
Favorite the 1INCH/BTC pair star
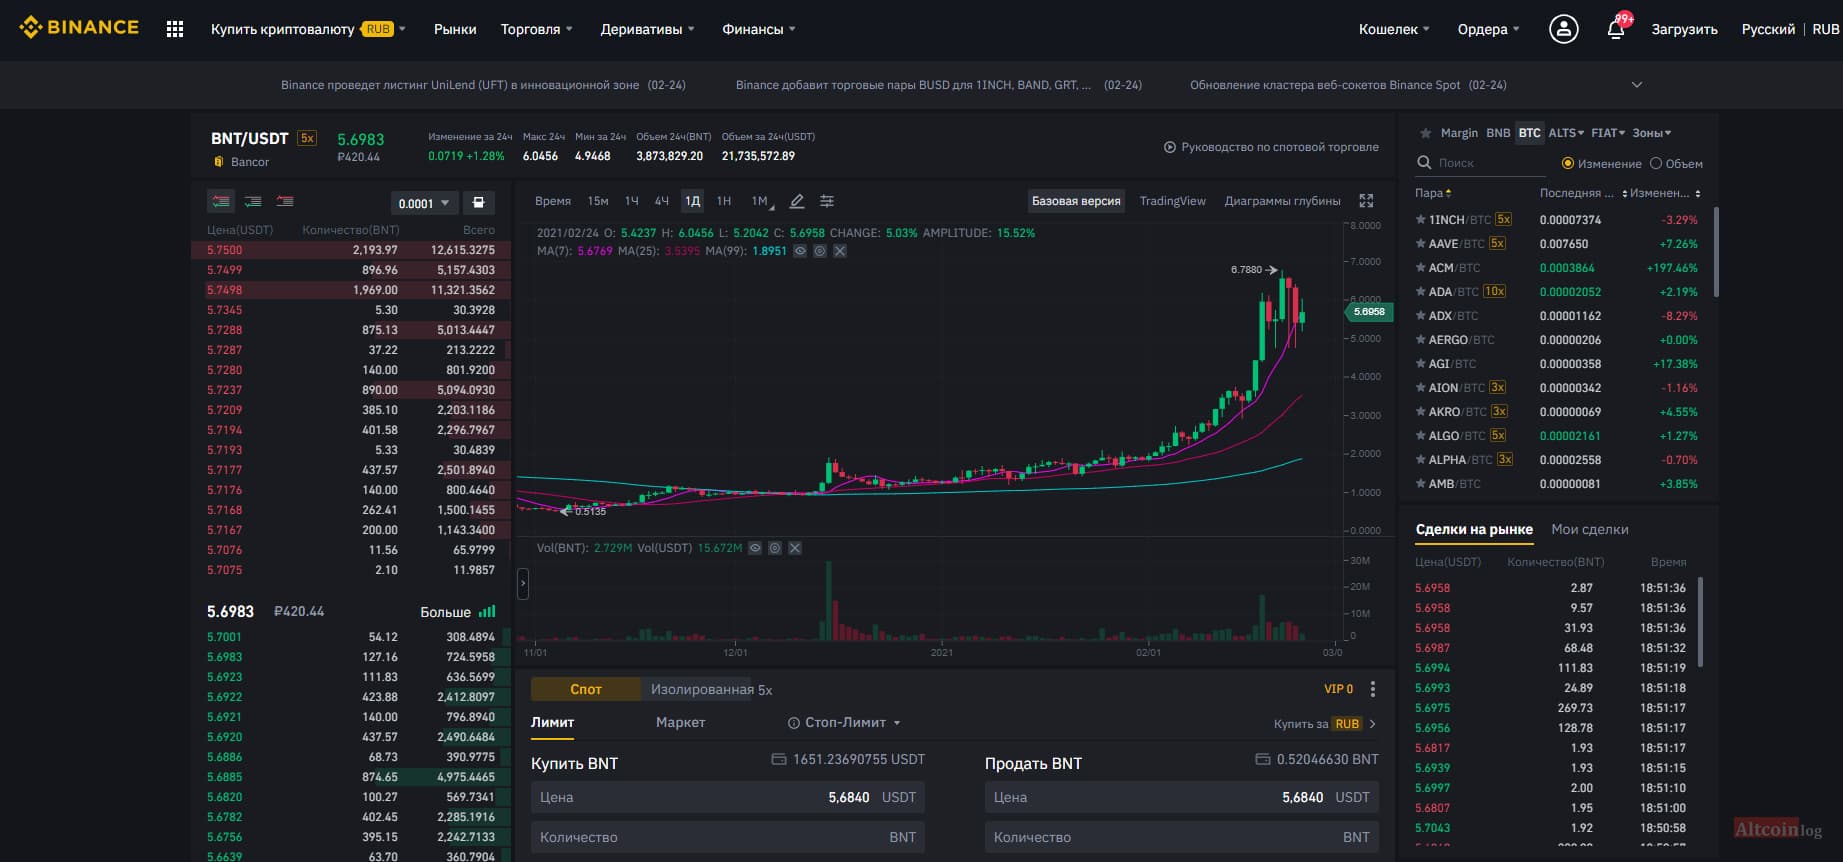[x=1420, y=219]
